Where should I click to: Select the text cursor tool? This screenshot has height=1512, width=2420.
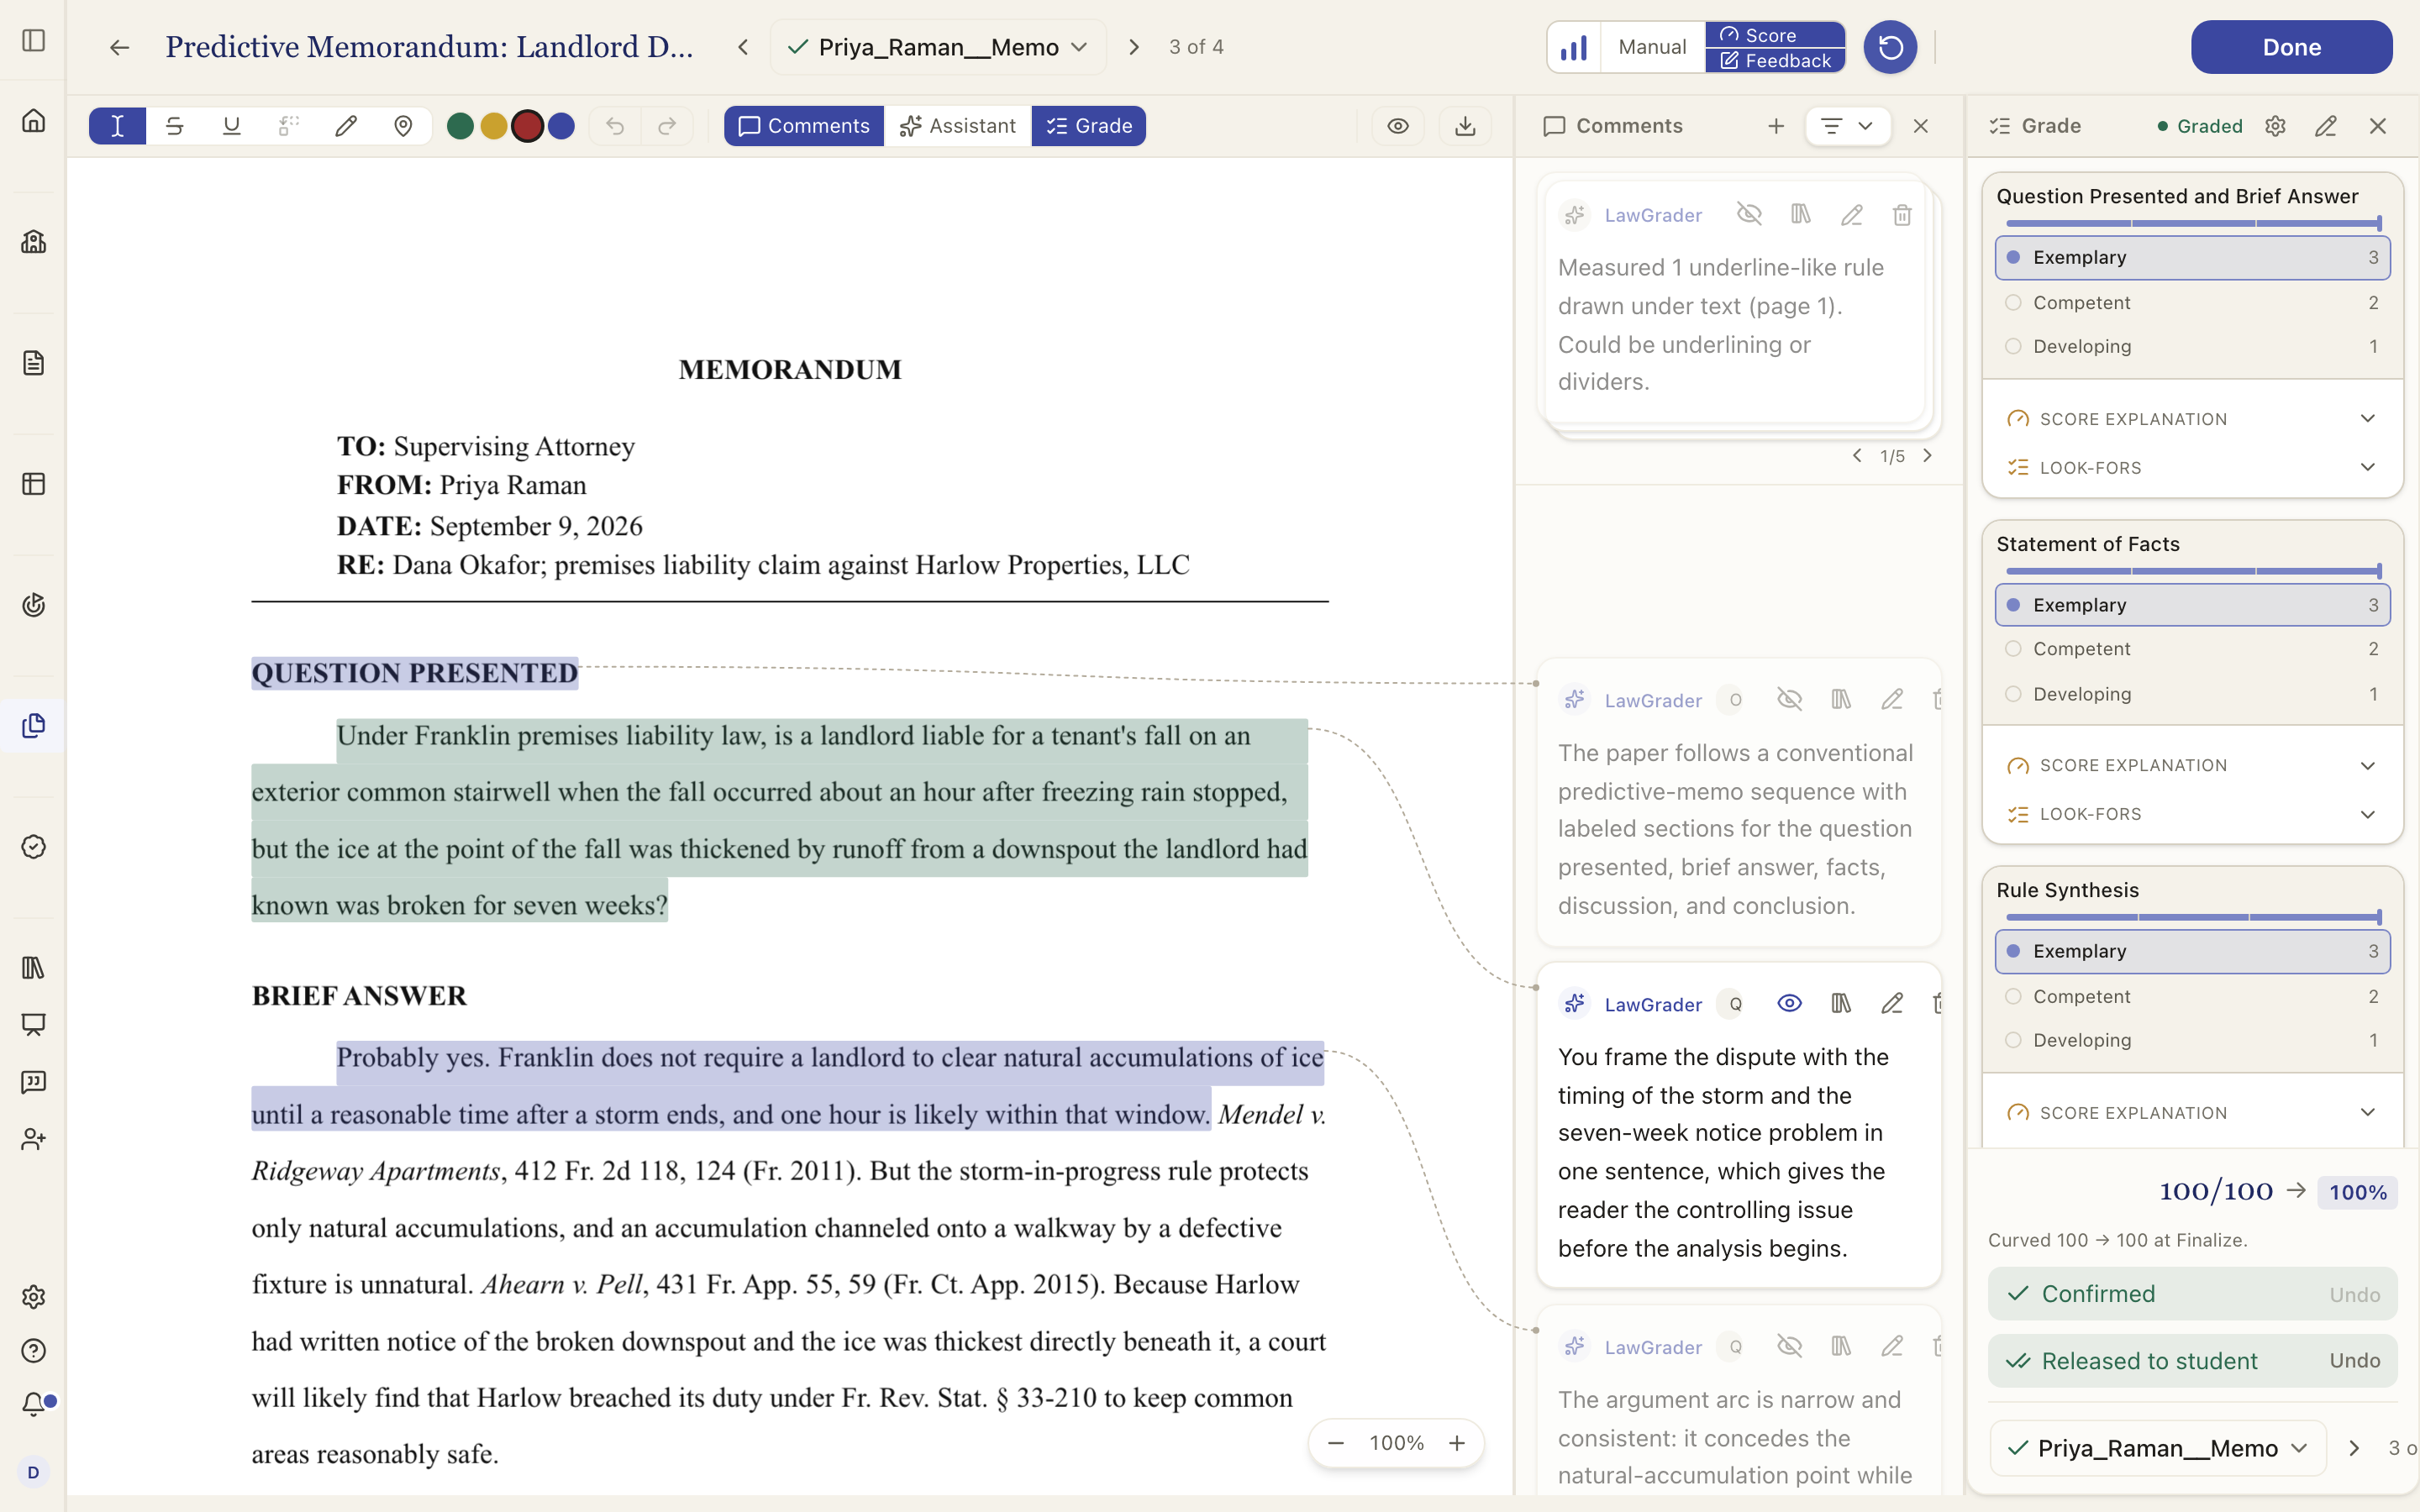[117, 126]
